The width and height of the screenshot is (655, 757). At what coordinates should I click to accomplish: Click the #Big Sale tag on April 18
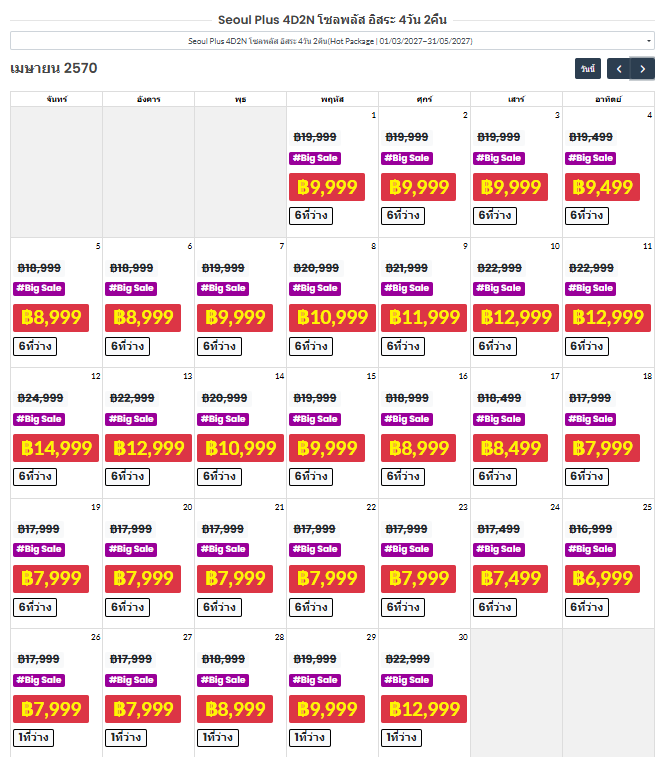590,419
